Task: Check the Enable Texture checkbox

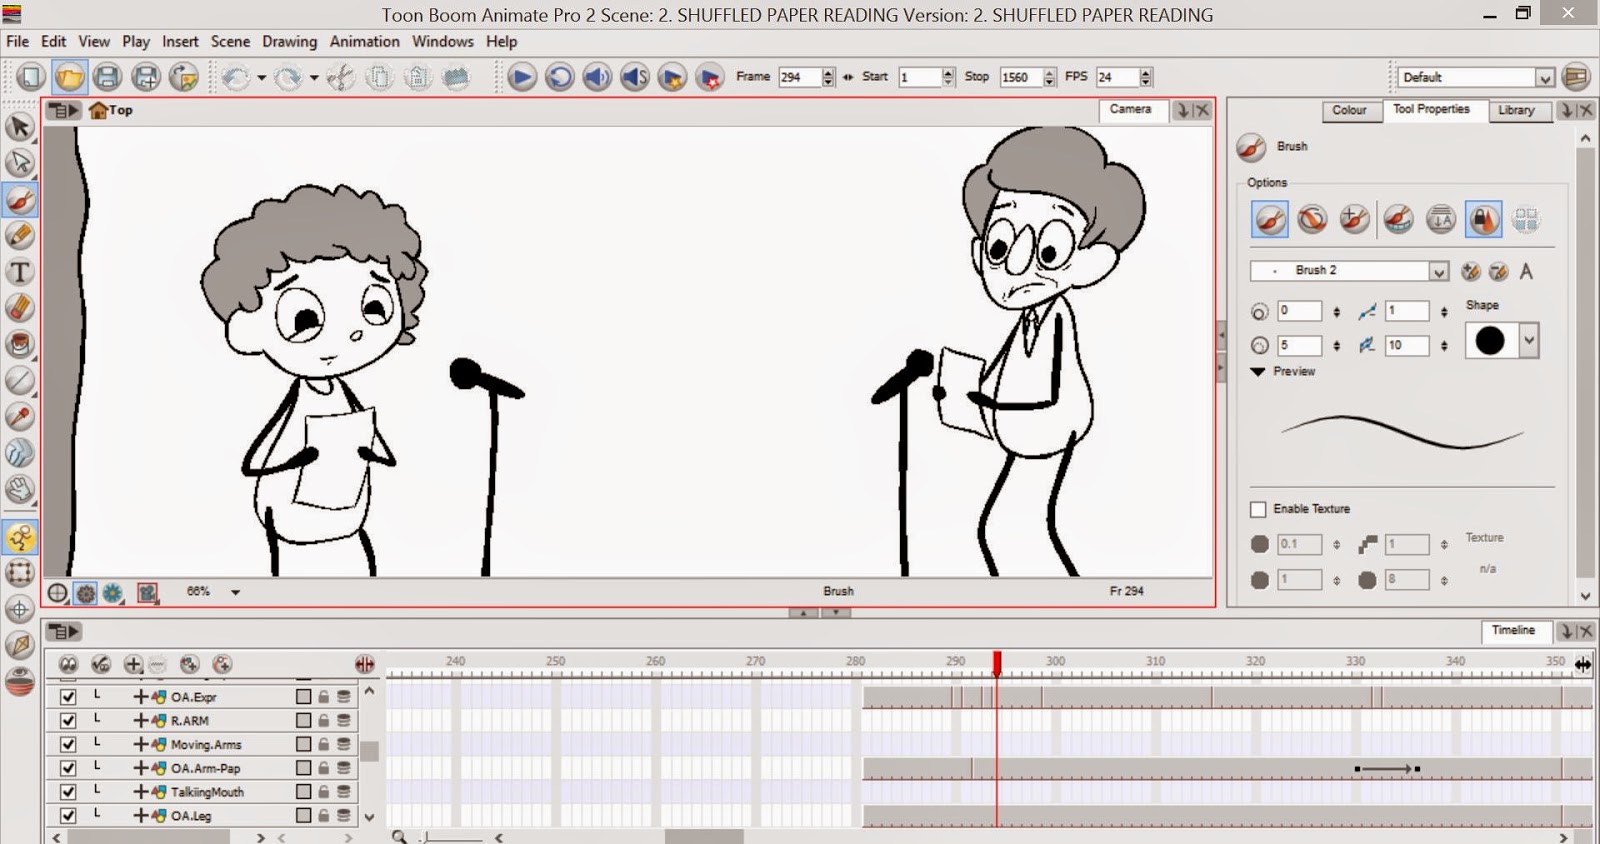Action: [x=1258, y=509]
